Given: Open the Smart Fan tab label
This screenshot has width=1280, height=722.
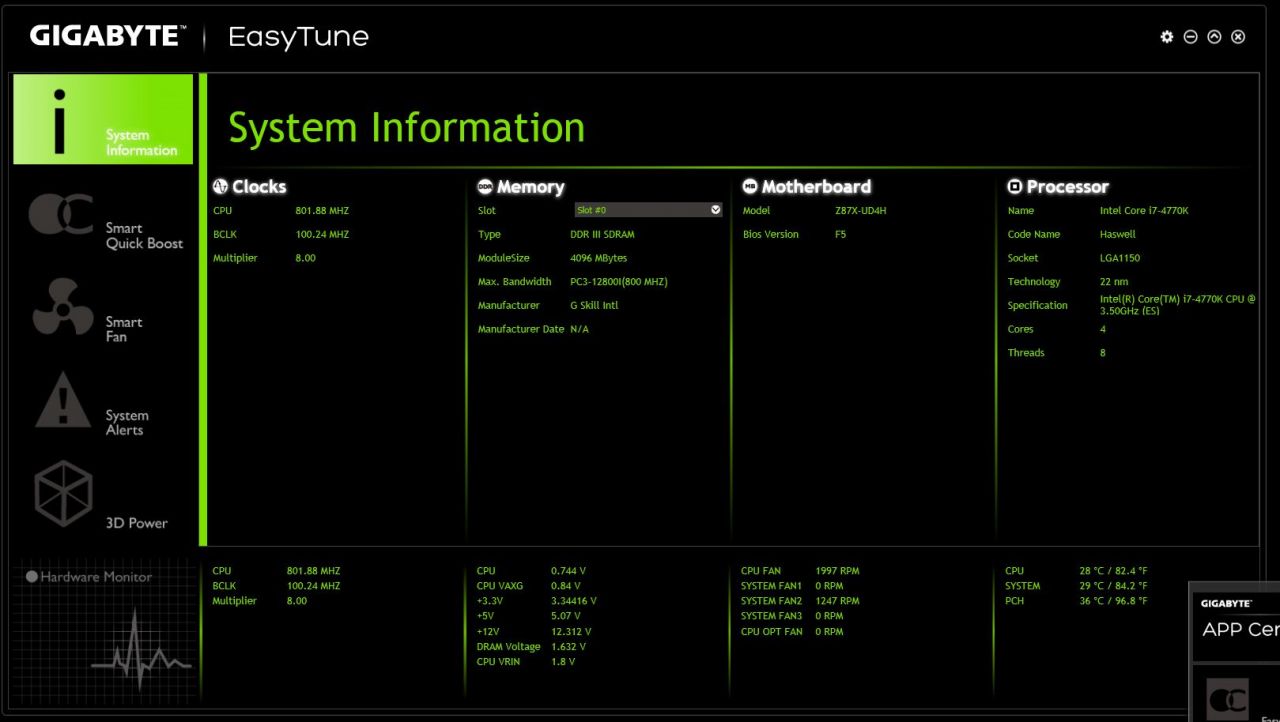Looking at the screenshot, I should pos(124,329).
